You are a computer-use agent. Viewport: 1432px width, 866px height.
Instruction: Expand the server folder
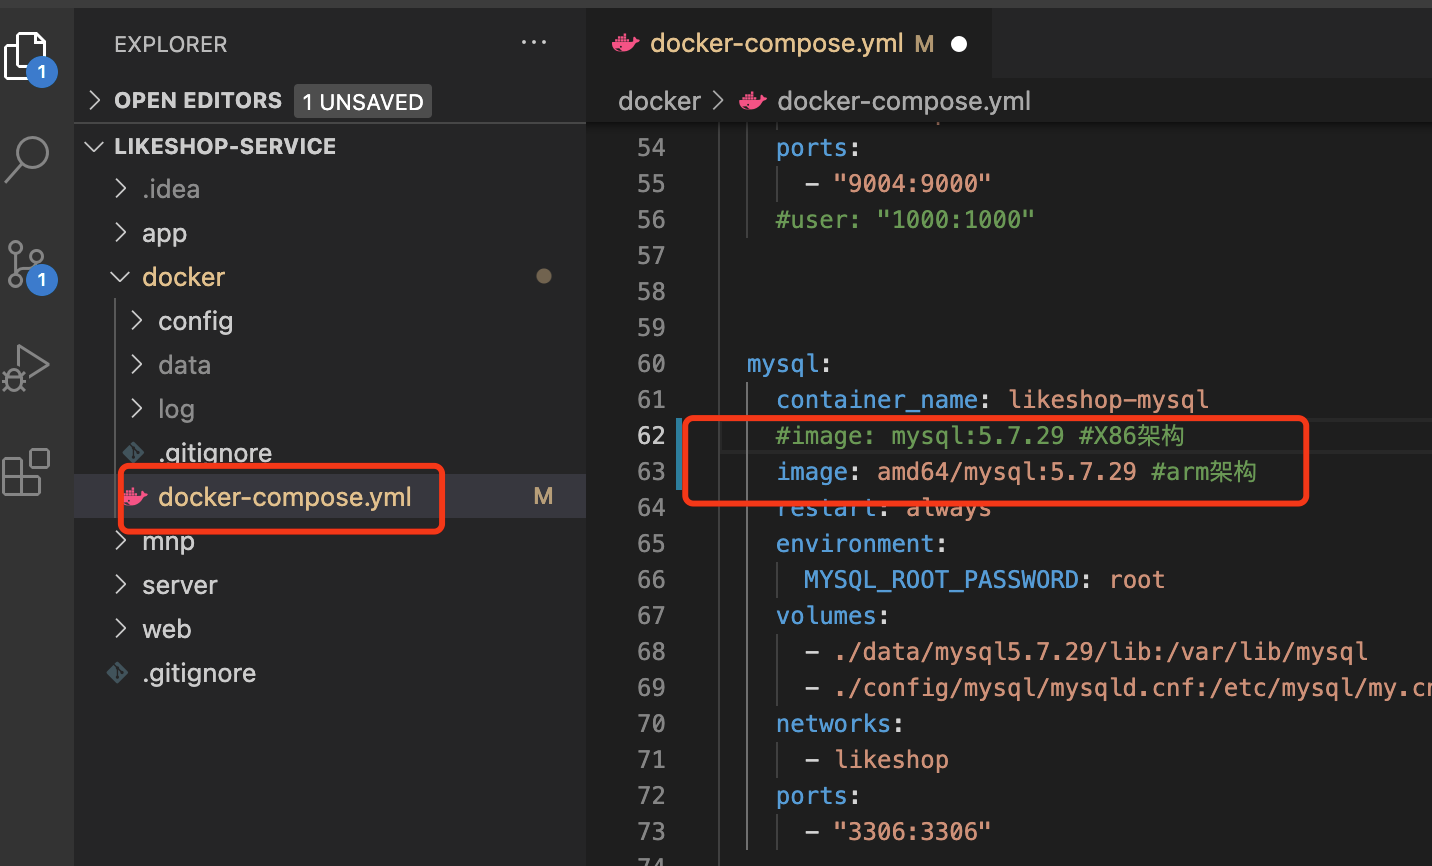[x=121, y=585]
